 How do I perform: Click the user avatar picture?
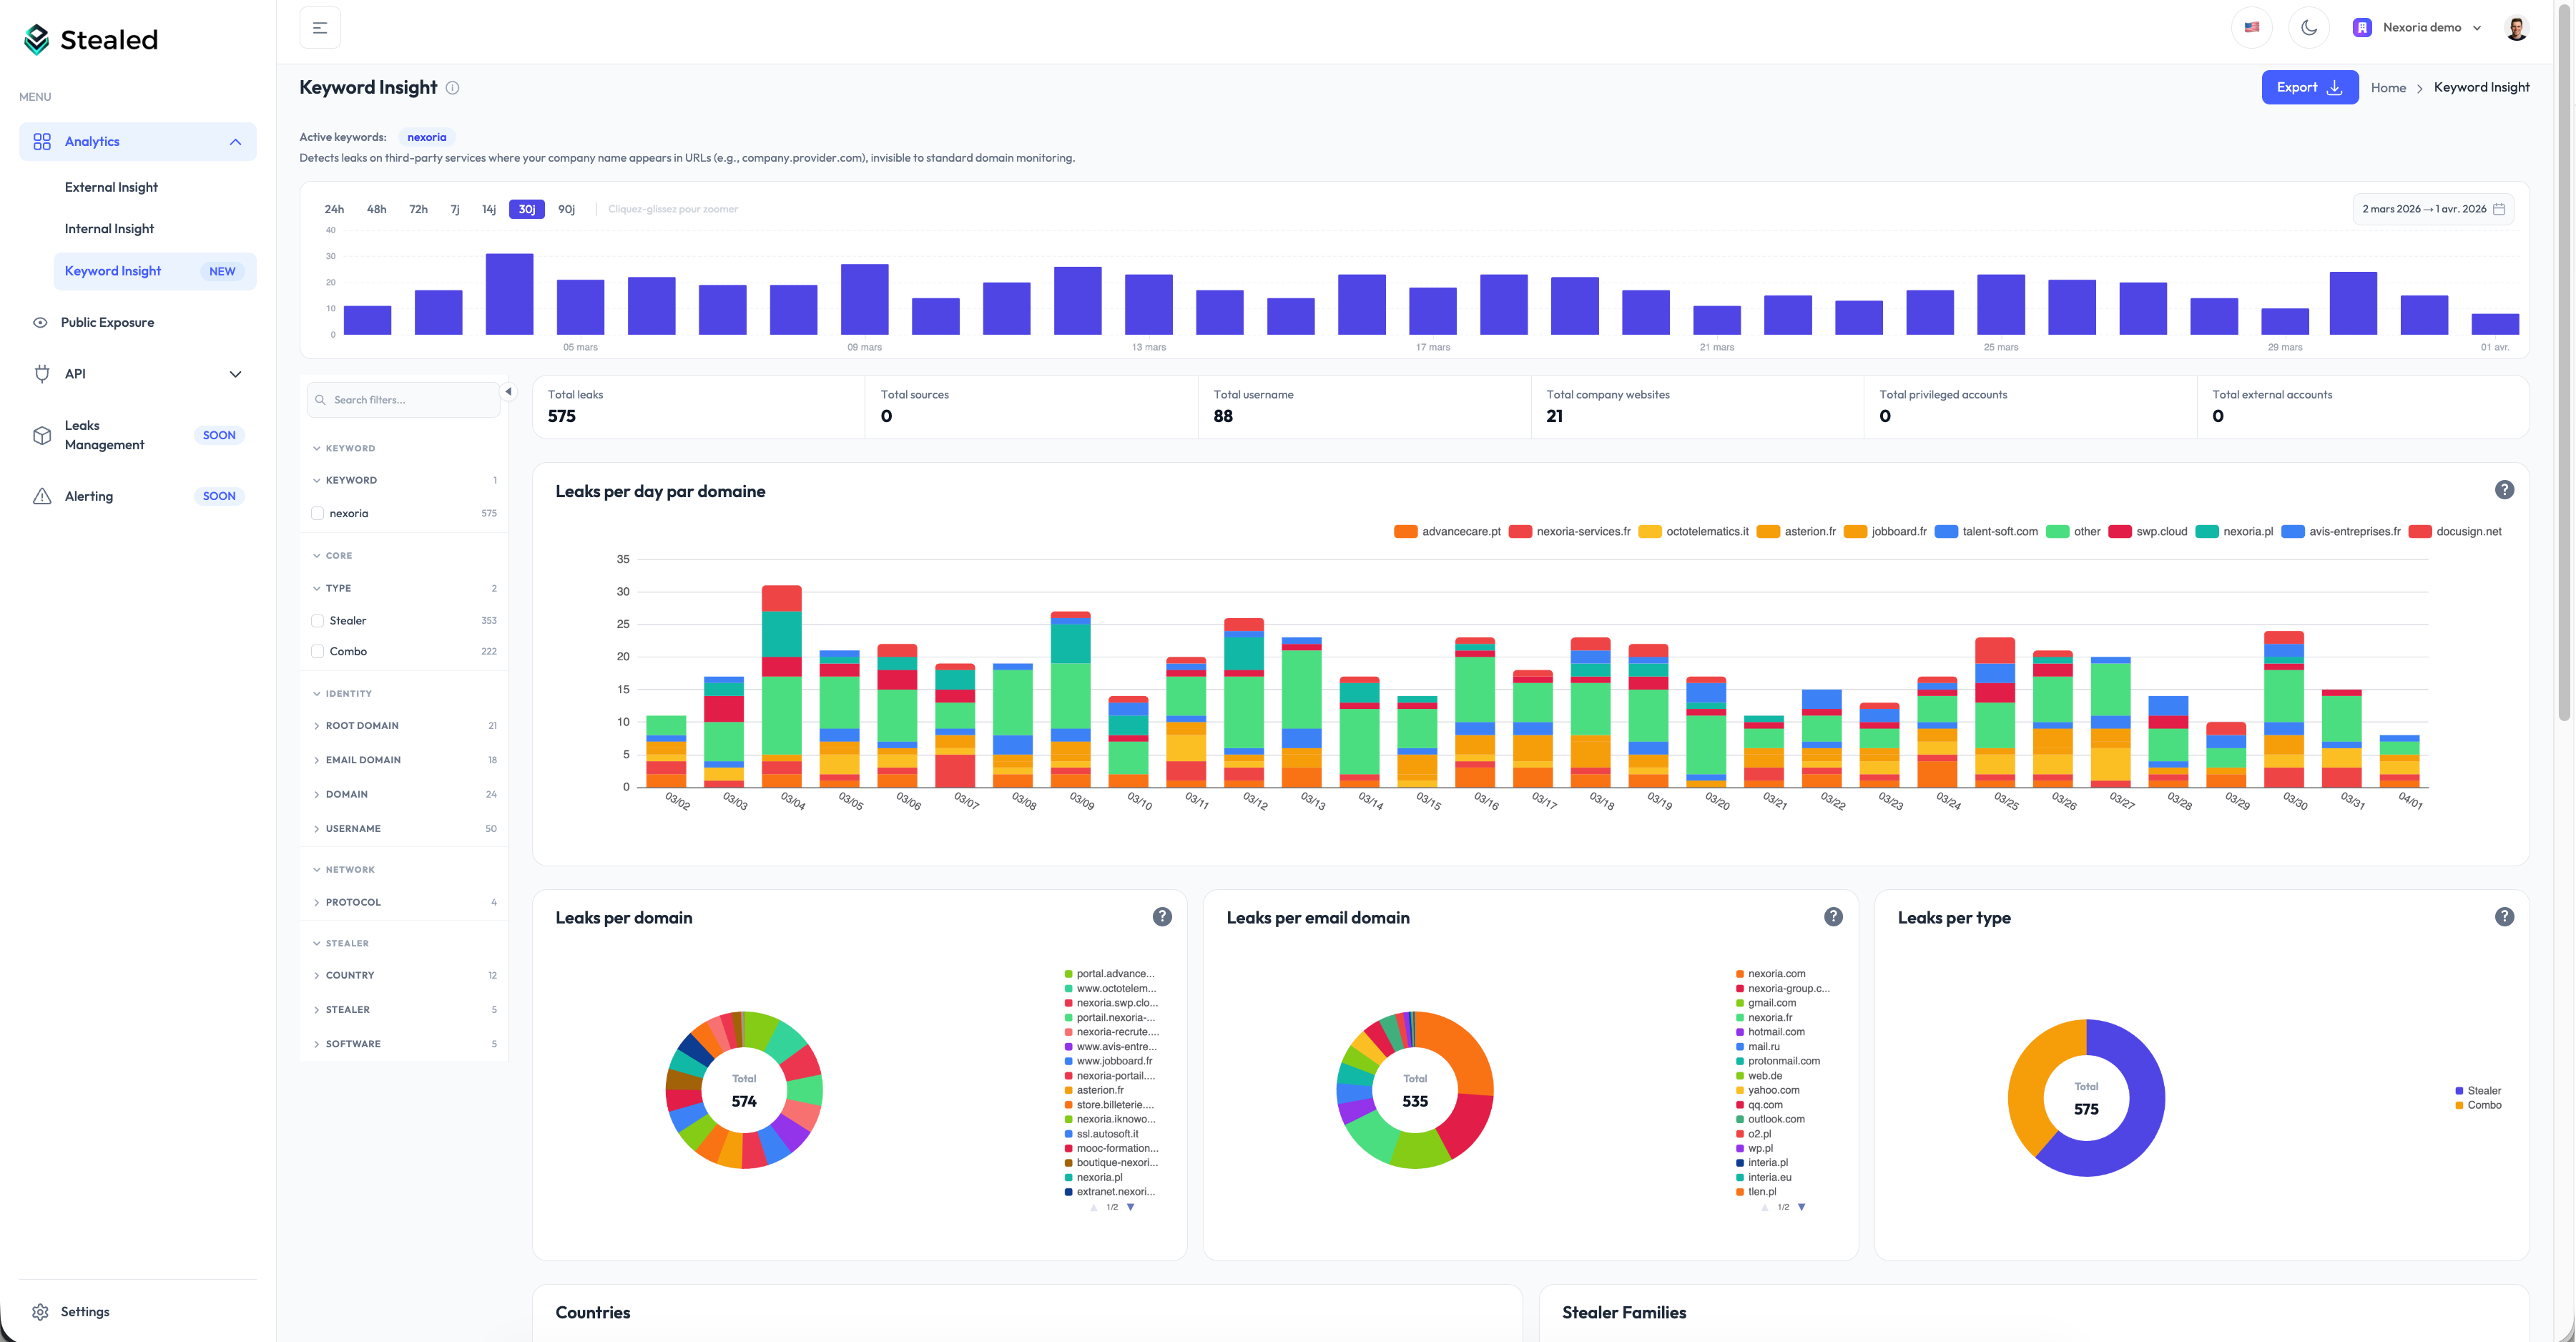click(x=2517, y=28)
